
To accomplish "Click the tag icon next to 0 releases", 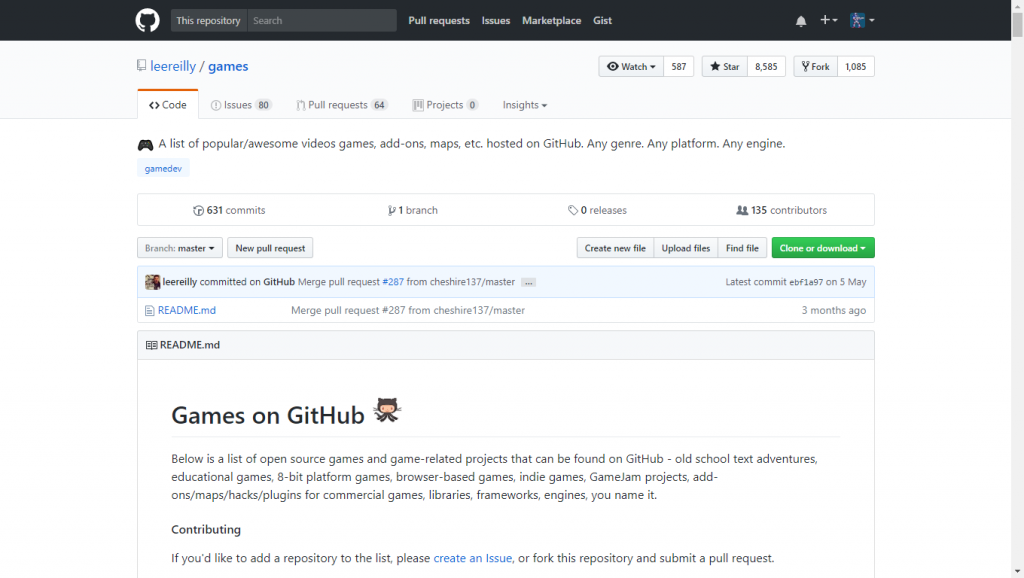I will (x=573, y=210).
